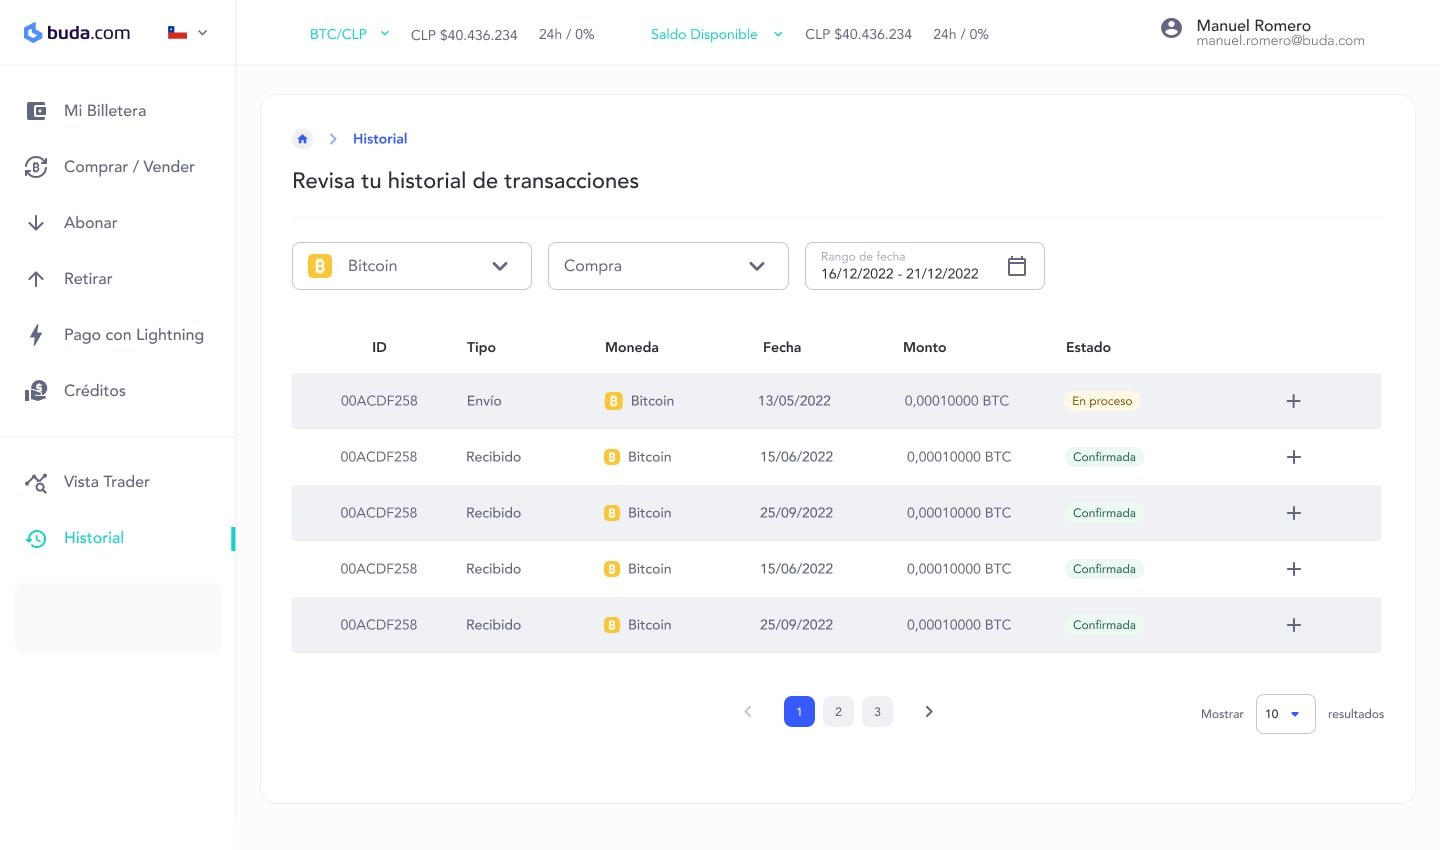Open the Mostrar 10 results dropdown
The width and height of the screenshot is (1440, 850).
coord(1285,714)
